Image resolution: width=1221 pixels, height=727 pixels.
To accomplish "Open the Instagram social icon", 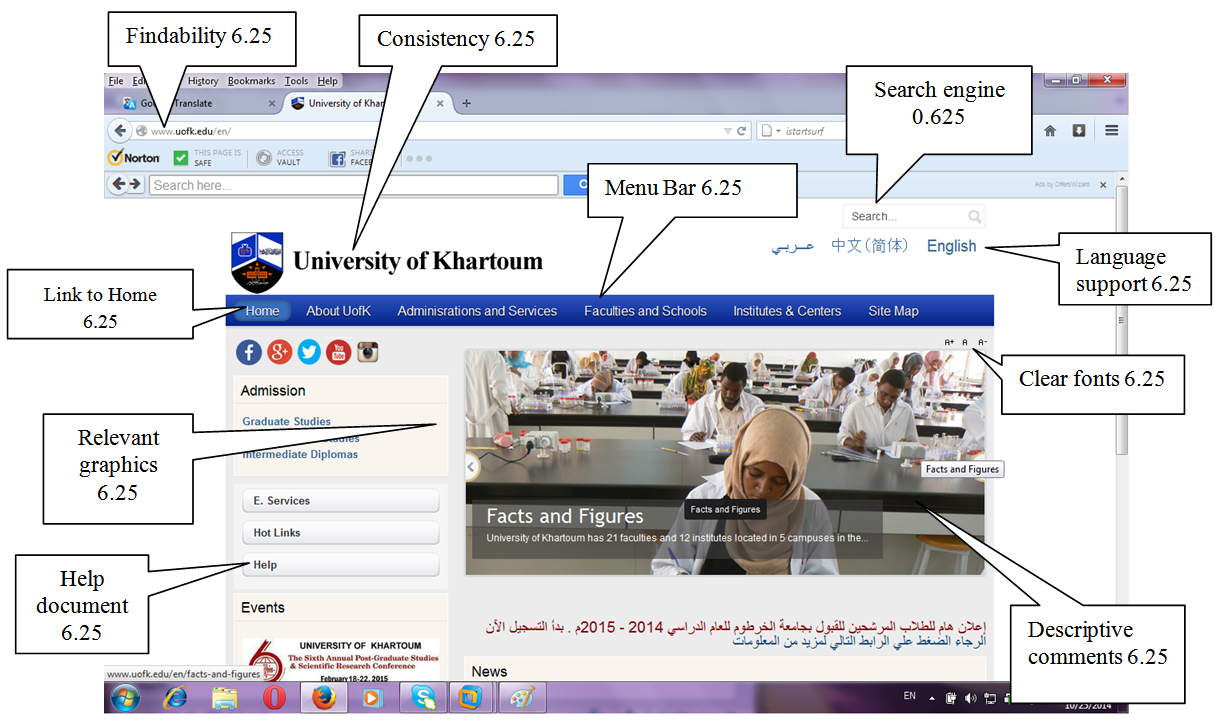I will (368, 352).
